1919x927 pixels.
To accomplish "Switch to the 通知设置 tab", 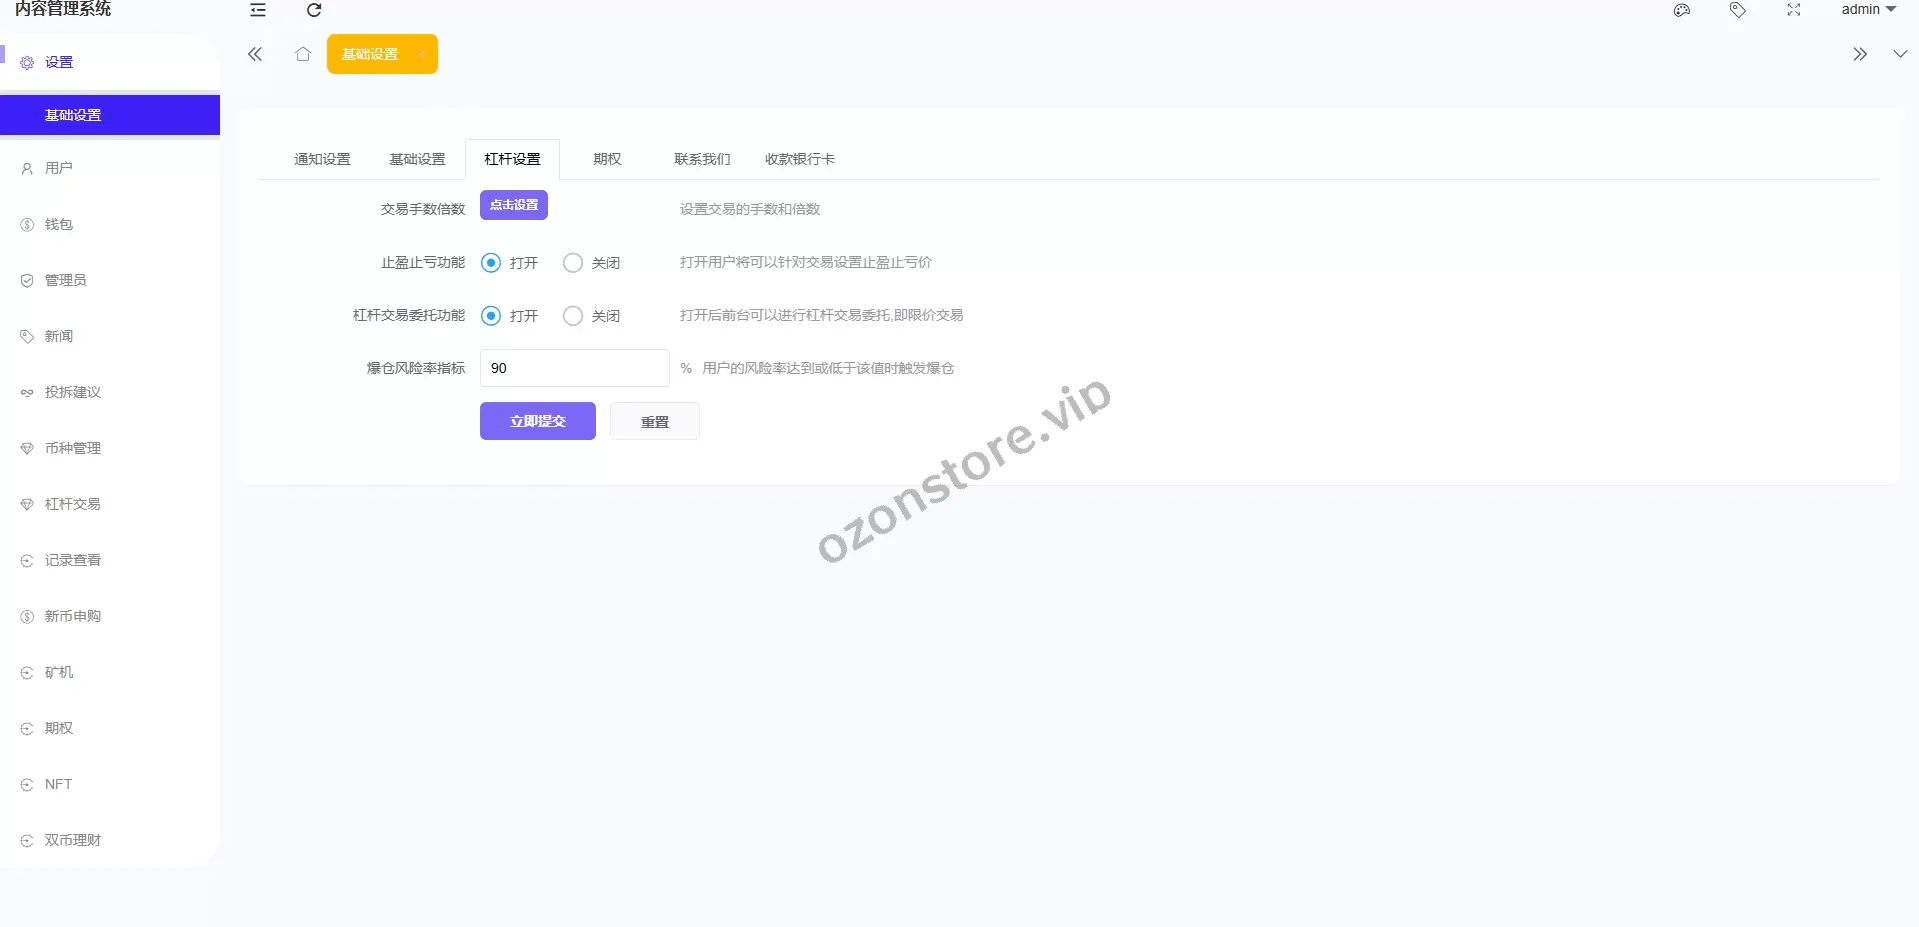I will coord(322,159).
